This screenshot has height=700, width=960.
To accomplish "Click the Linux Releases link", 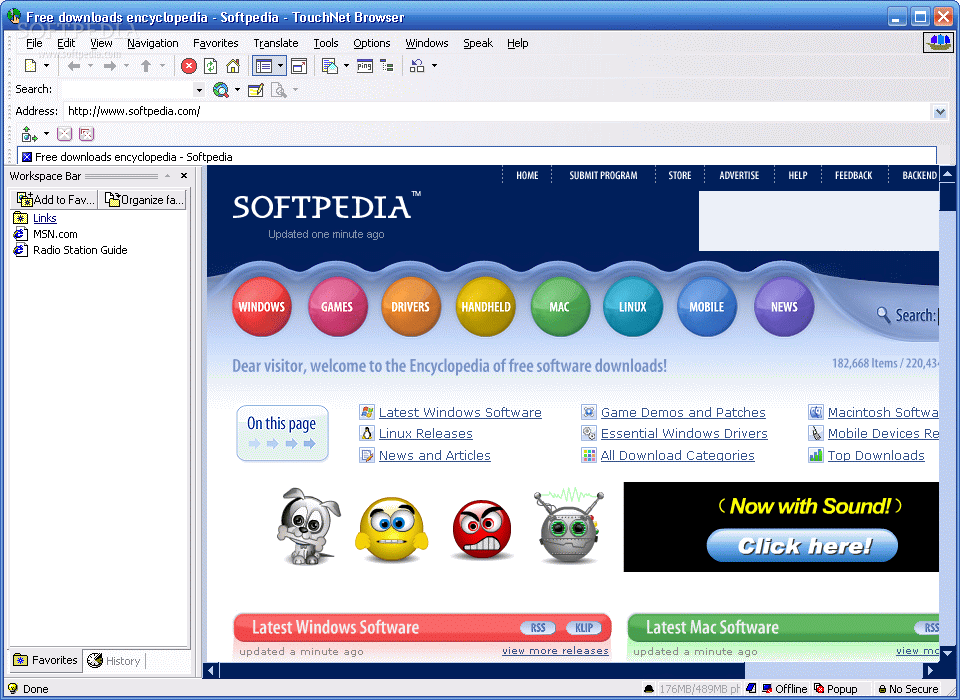I will click(x=426, y=434).
